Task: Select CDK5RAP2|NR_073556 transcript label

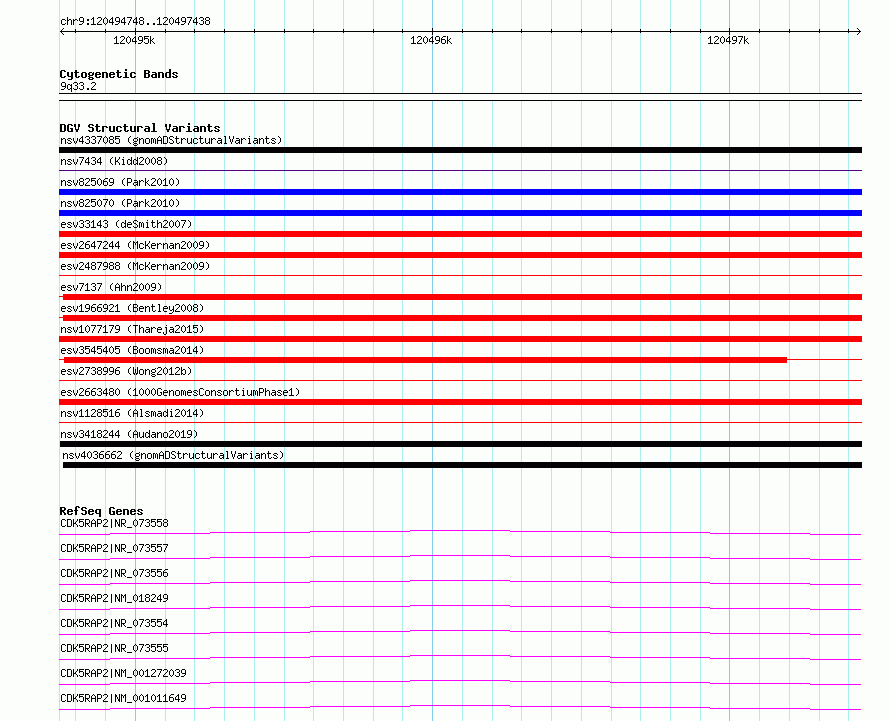Action: tap(114, 573)
